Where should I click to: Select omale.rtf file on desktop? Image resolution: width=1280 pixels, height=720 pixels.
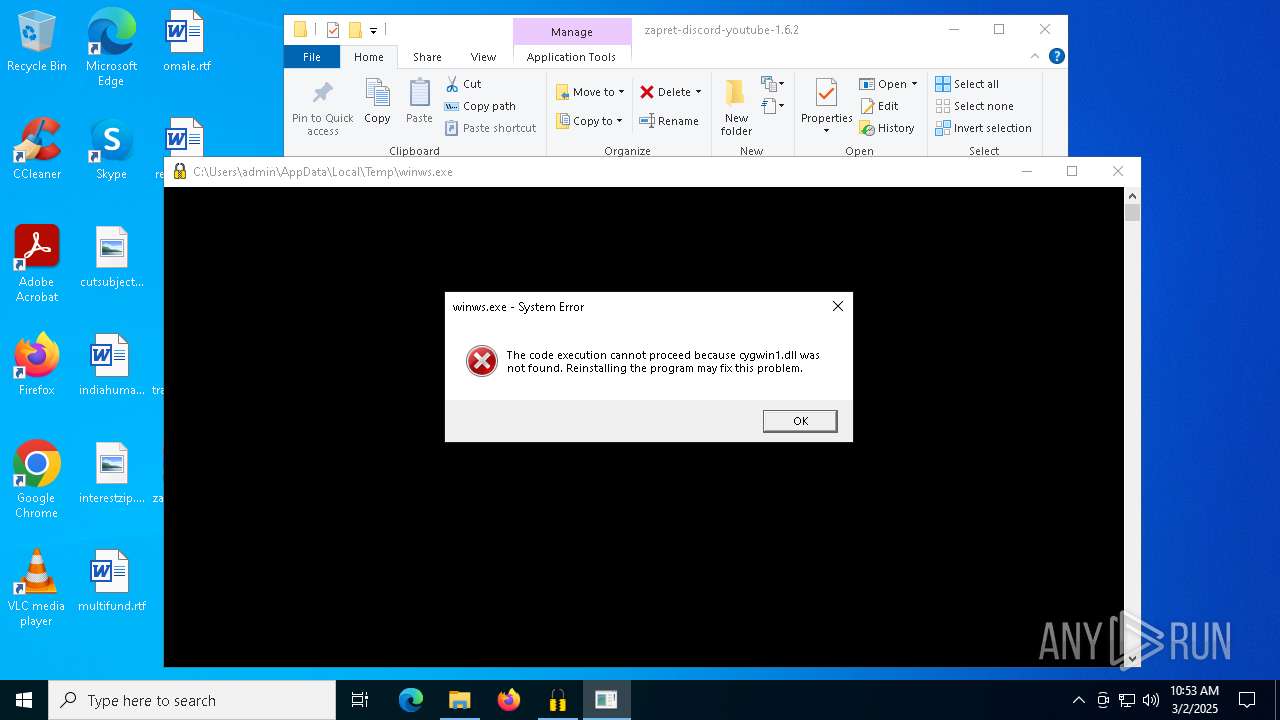click(x=186, y=42)
